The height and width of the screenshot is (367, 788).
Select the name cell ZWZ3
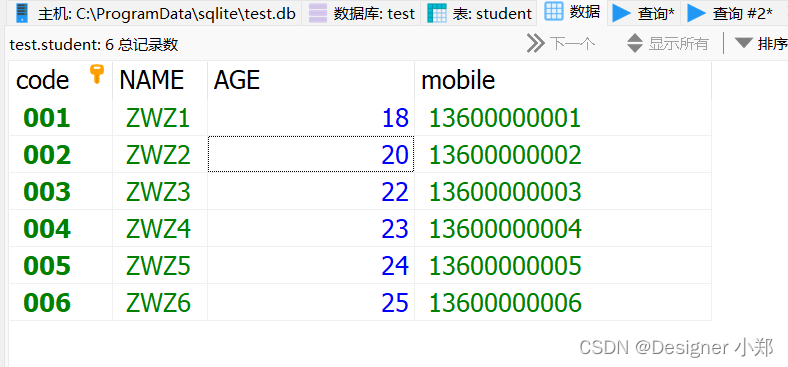[160, 192]
